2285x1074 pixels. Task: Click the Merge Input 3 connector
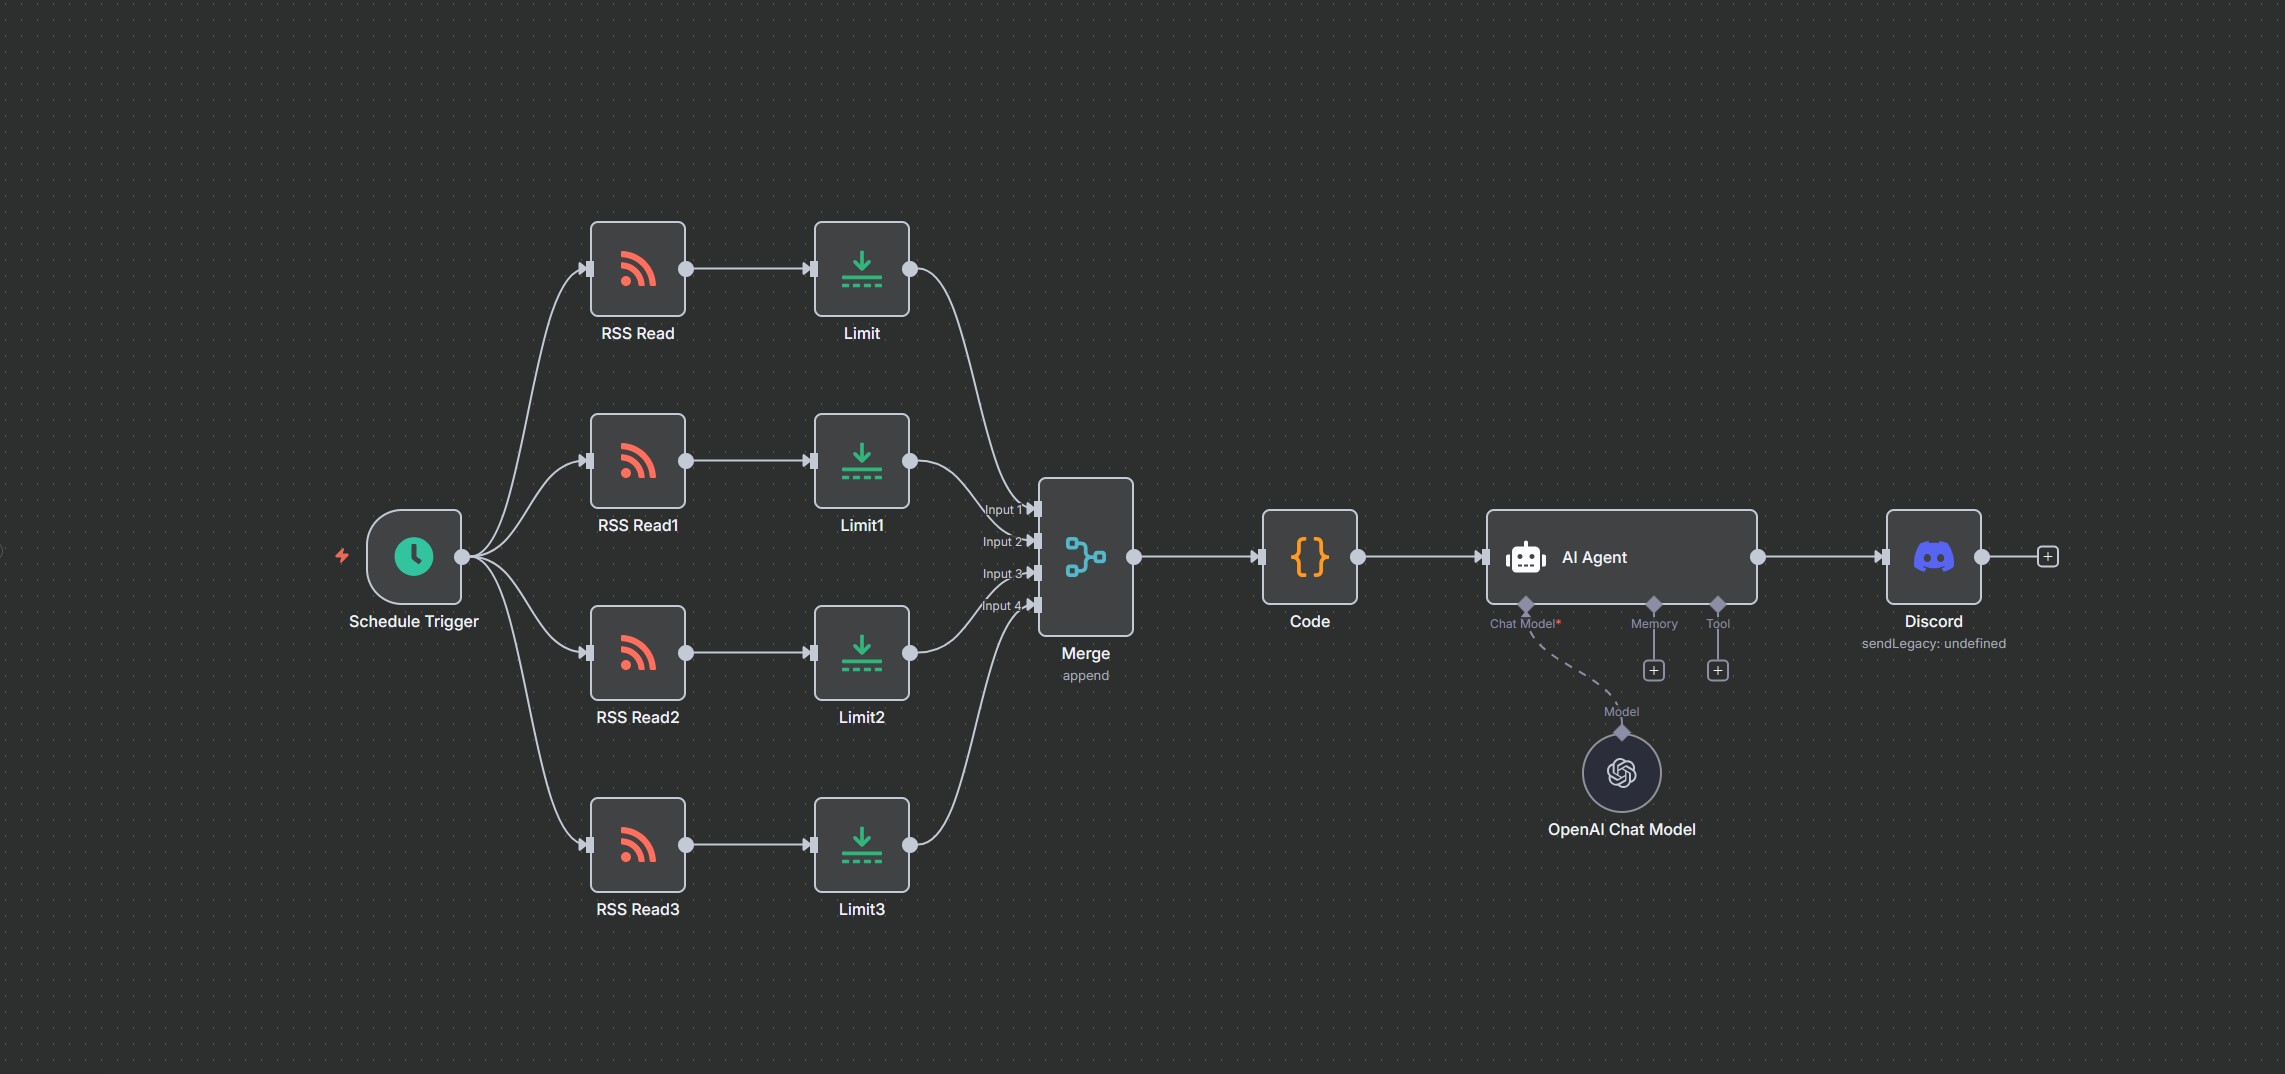[1037, 573]
